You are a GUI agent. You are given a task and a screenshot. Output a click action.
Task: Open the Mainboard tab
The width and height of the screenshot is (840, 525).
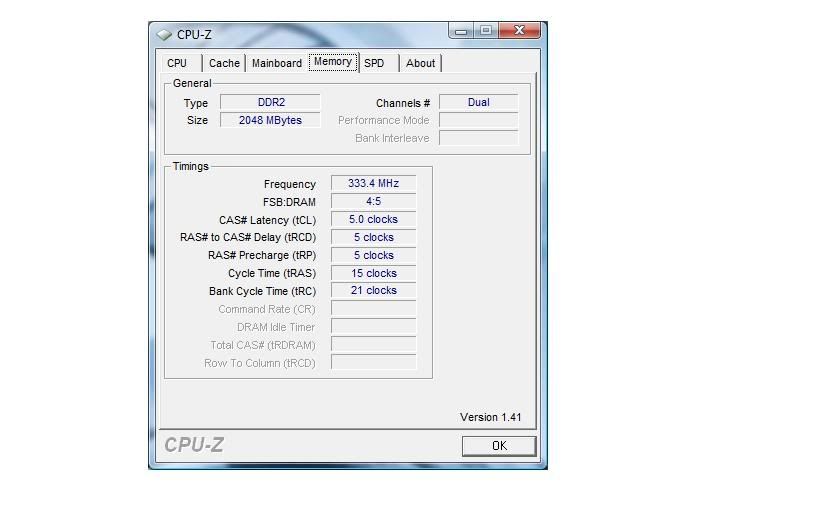(276, 63)
